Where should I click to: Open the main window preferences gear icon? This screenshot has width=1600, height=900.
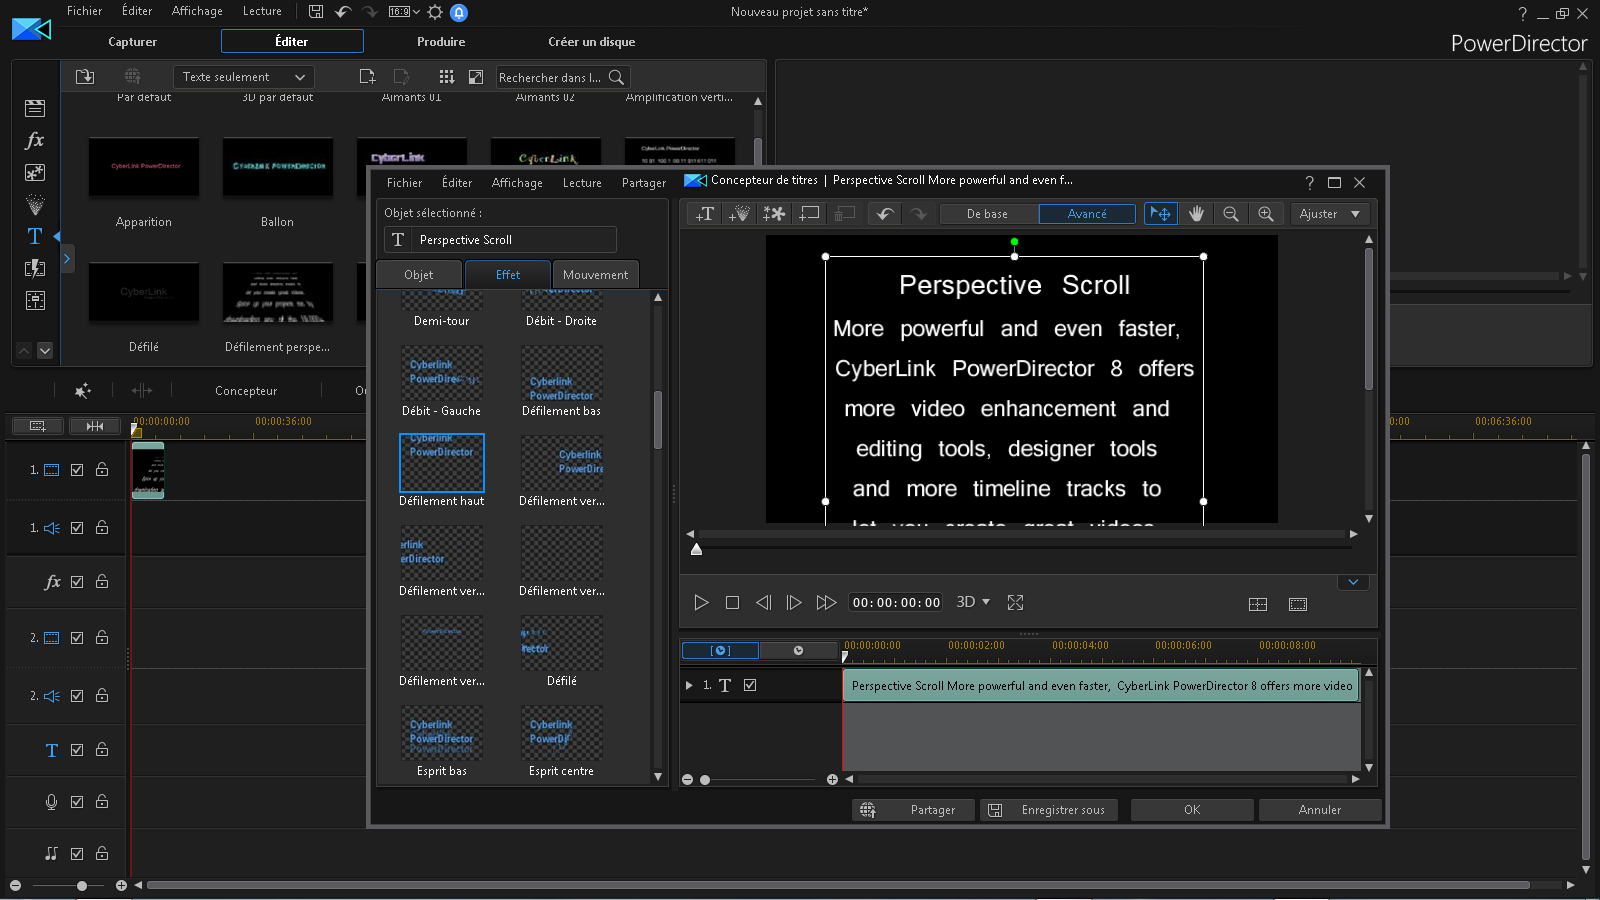click(435, 12)
